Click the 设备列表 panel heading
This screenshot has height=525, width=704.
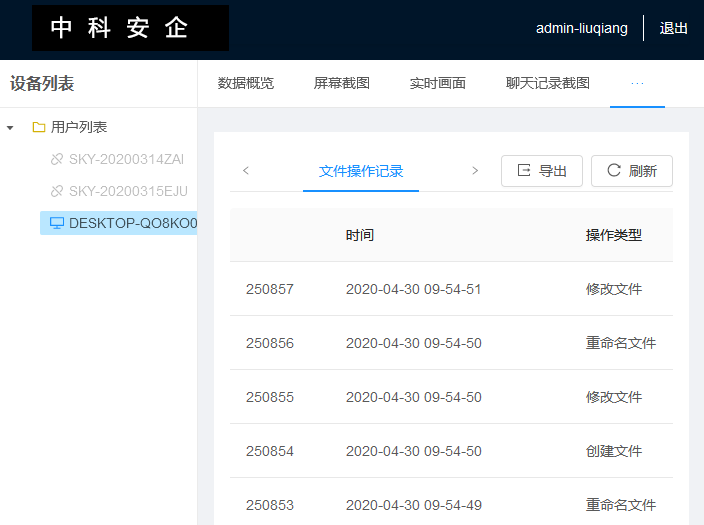click(x=42, y=84)
